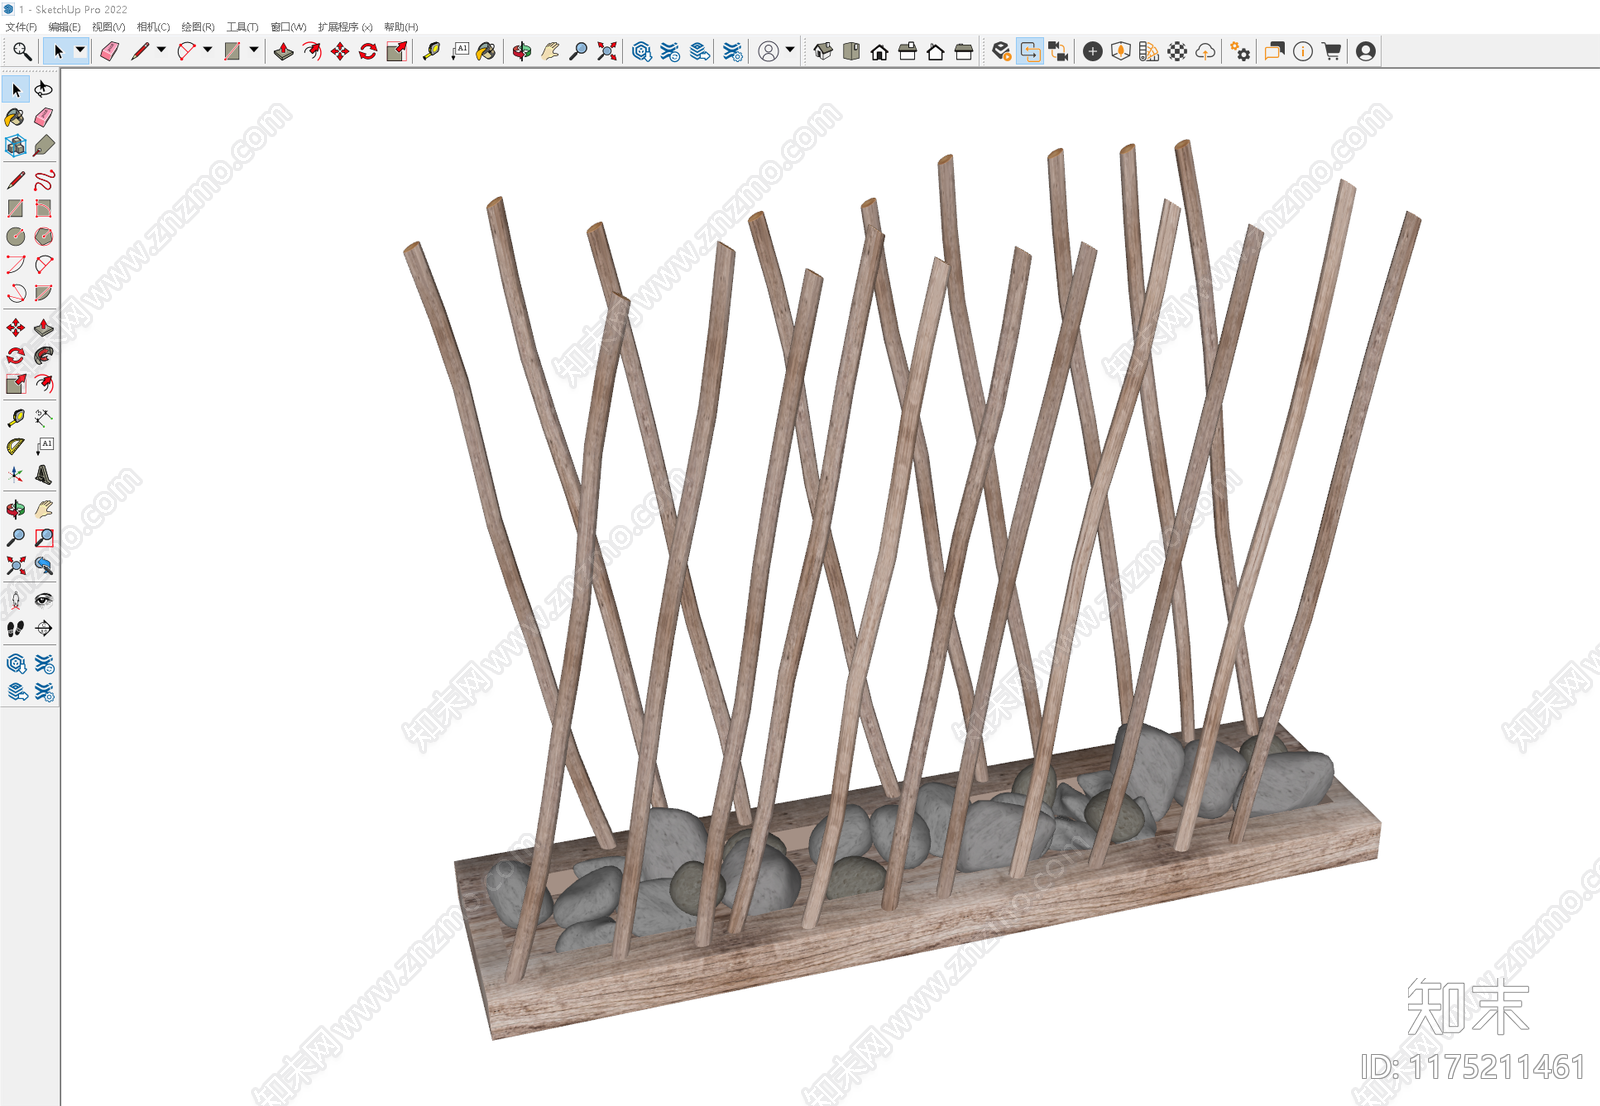Open the orange chat bubbles icon
The height and width of the screenshot is (1106, 1600).
[x=1274, y=51]
